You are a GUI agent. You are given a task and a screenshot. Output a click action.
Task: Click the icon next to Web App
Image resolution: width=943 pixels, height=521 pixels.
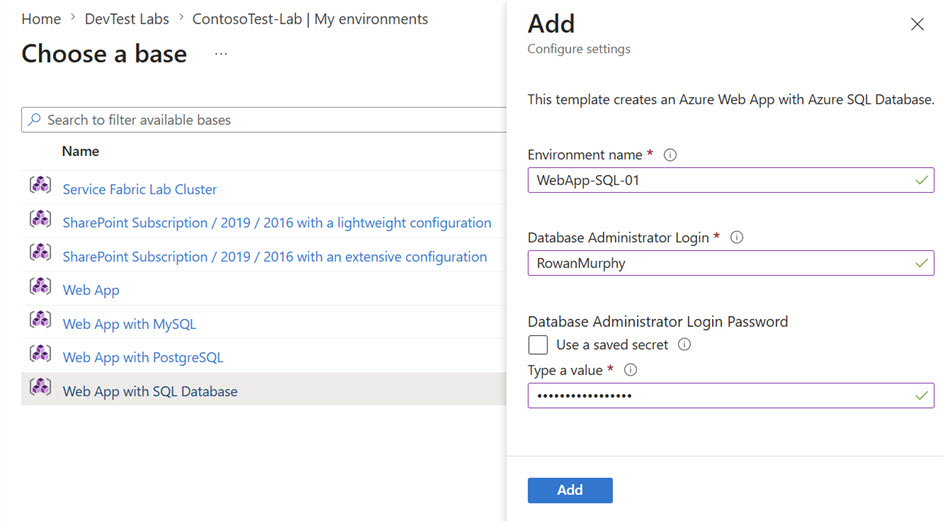coord(40,286)
